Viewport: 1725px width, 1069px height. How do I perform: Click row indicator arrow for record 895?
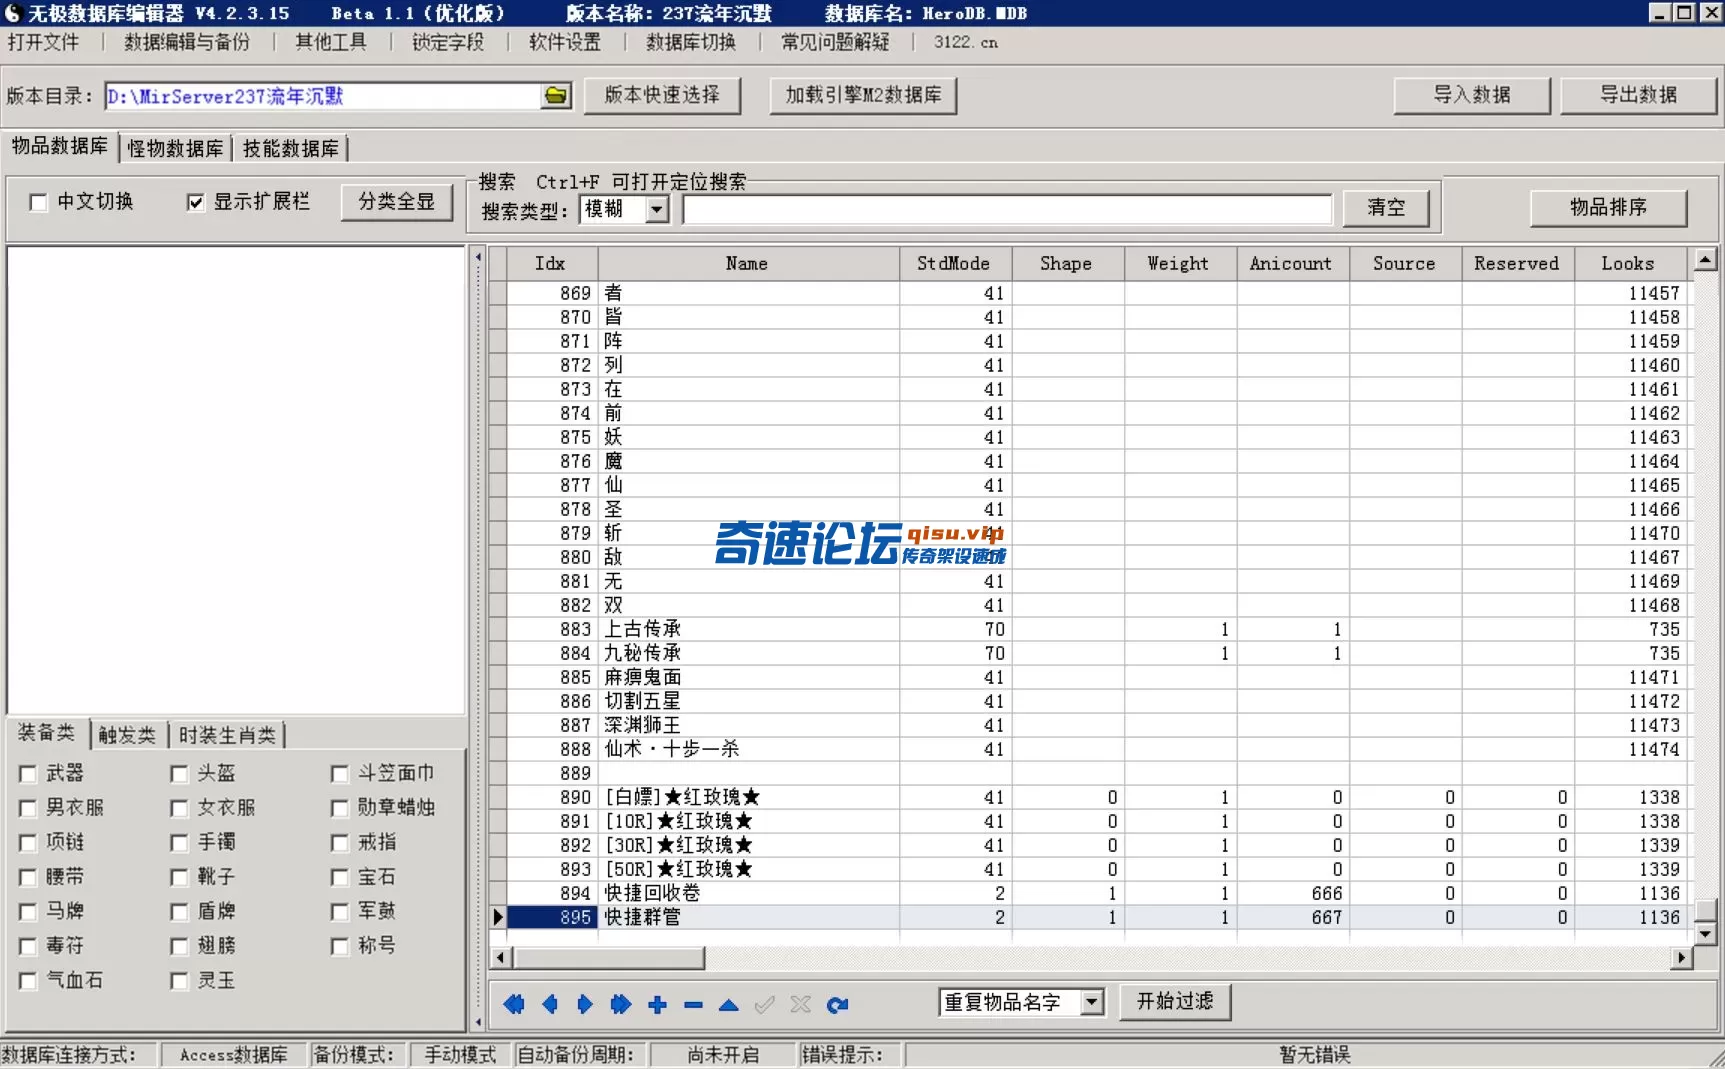498,917
